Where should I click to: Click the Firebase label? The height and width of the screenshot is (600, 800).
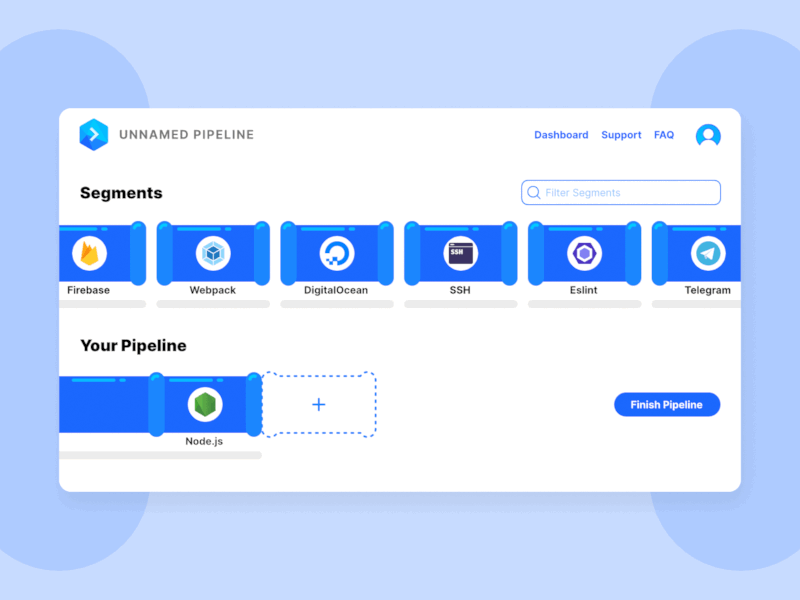click(88, 290)
